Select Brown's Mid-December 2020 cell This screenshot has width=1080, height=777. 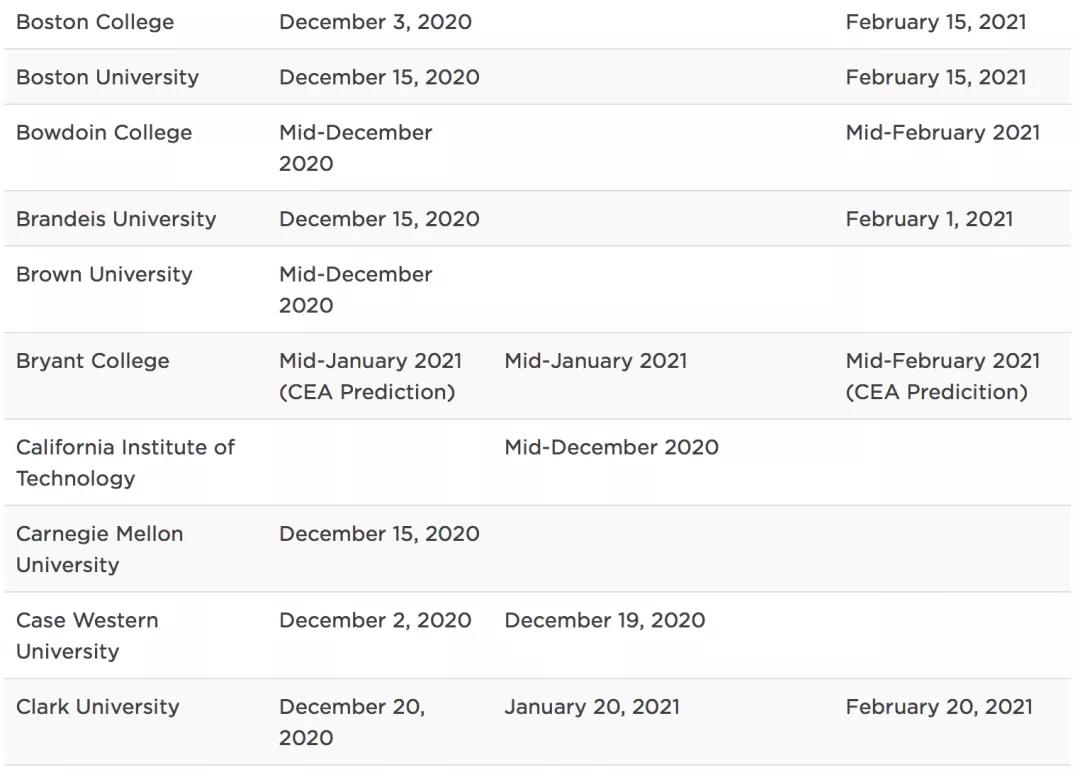355,289
